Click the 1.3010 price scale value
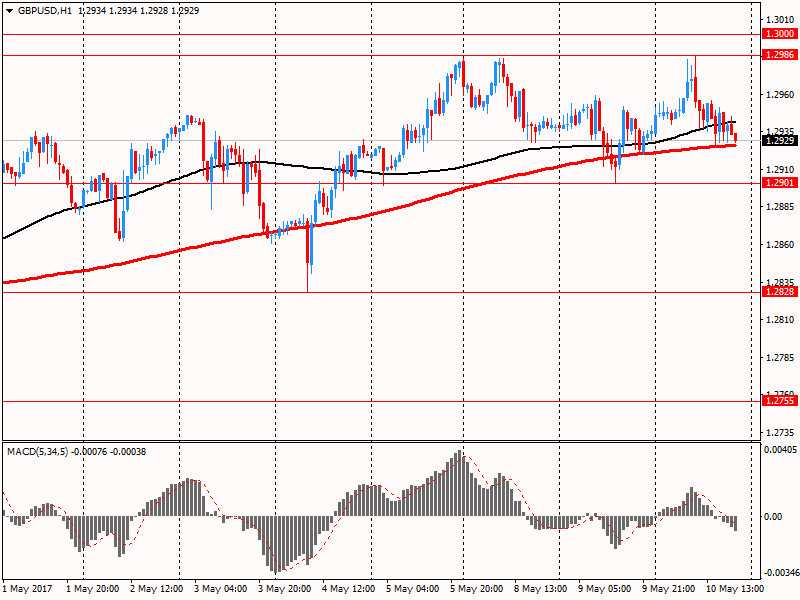The width and height of the screenshot is (800, 600). pyautogui.click(x=781, y=19)
